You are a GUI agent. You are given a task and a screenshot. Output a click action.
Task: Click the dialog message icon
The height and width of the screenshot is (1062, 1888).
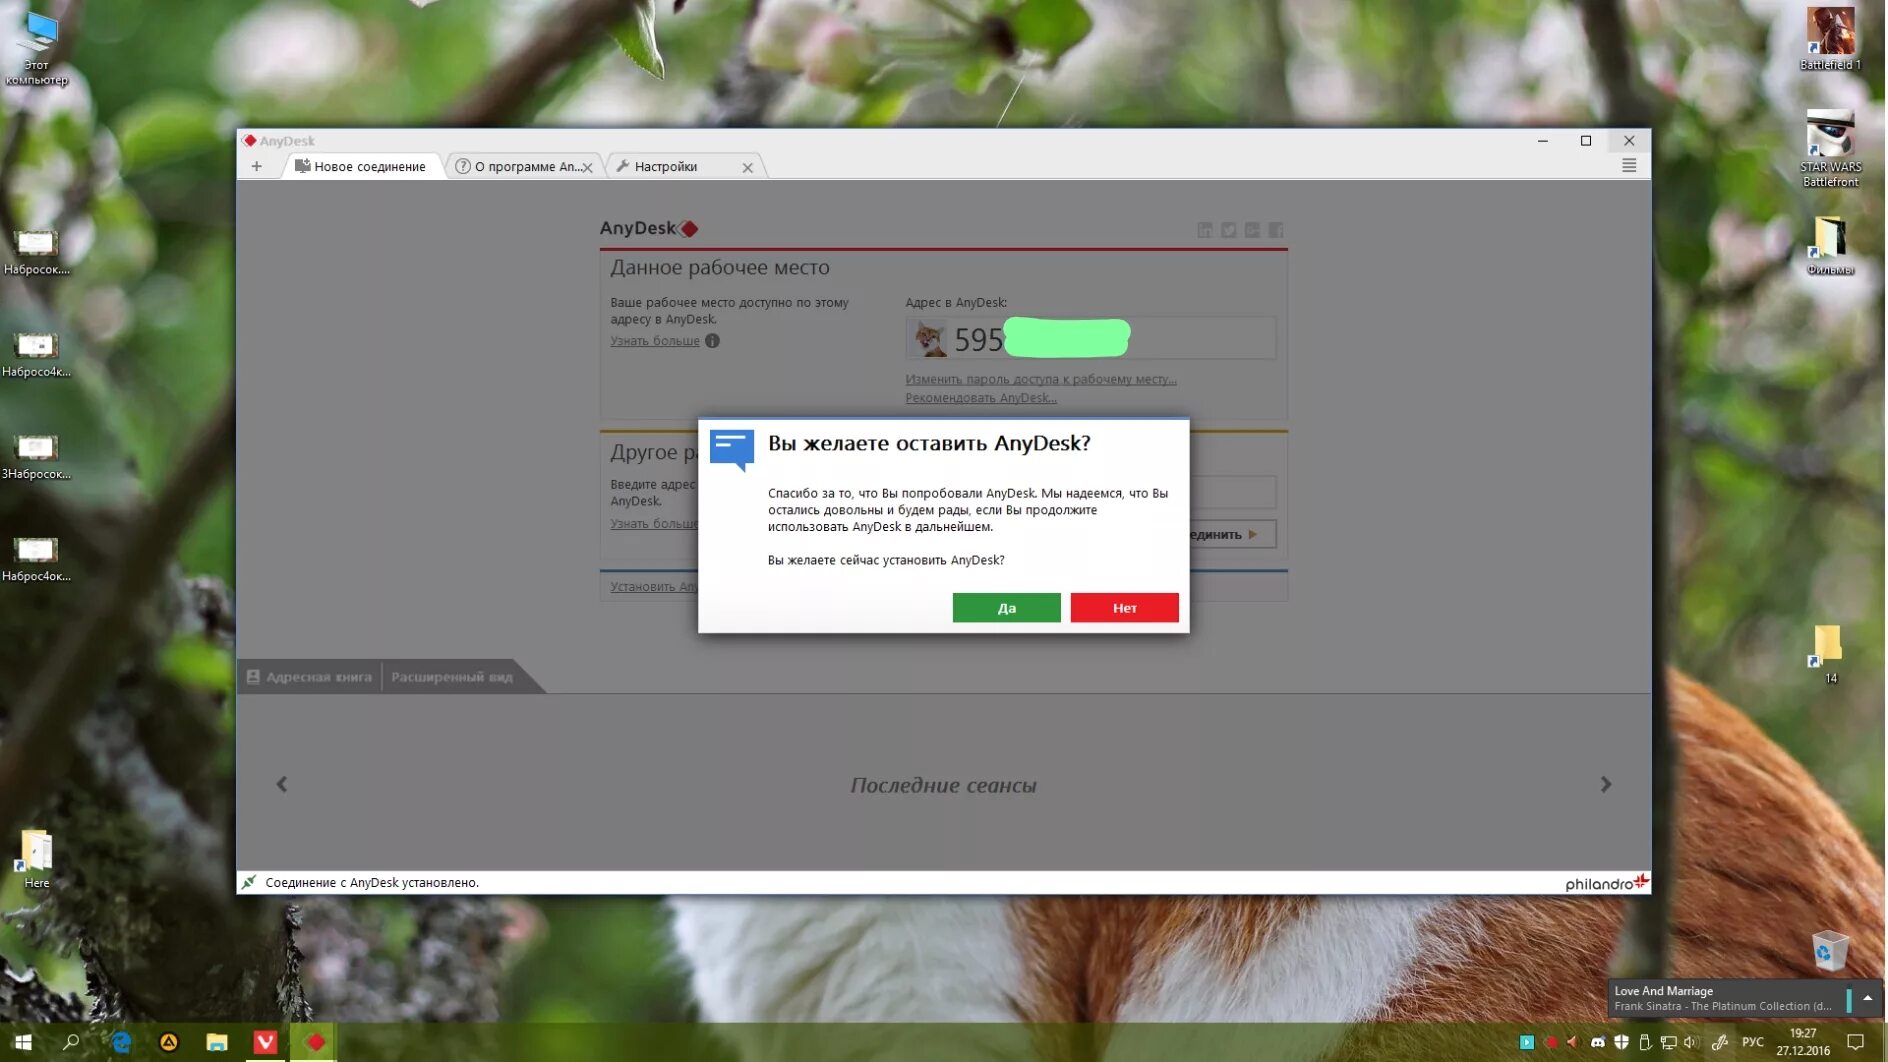point(732,451)
